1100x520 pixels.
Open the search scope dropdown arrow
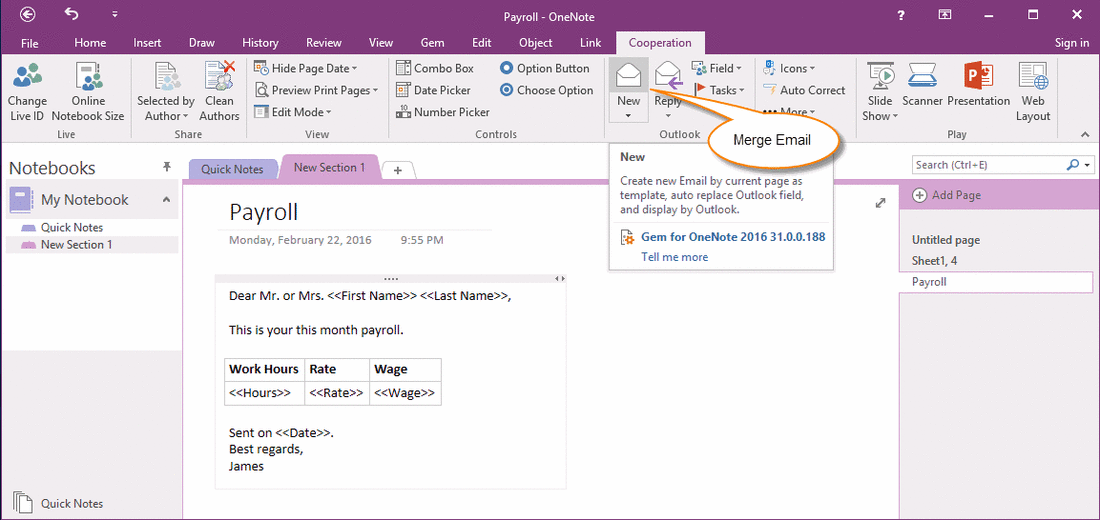tap(1088, 165)
